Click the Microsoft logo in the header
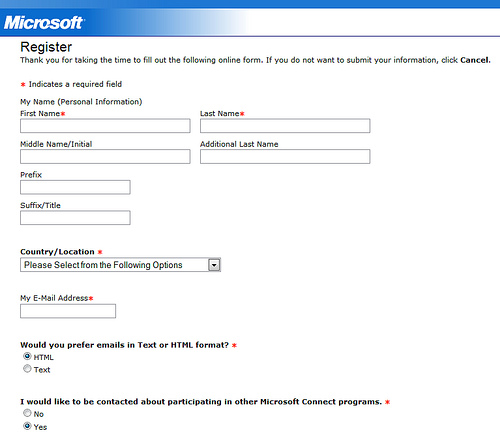The image size is (500, 433). click(x=44, y=23)
